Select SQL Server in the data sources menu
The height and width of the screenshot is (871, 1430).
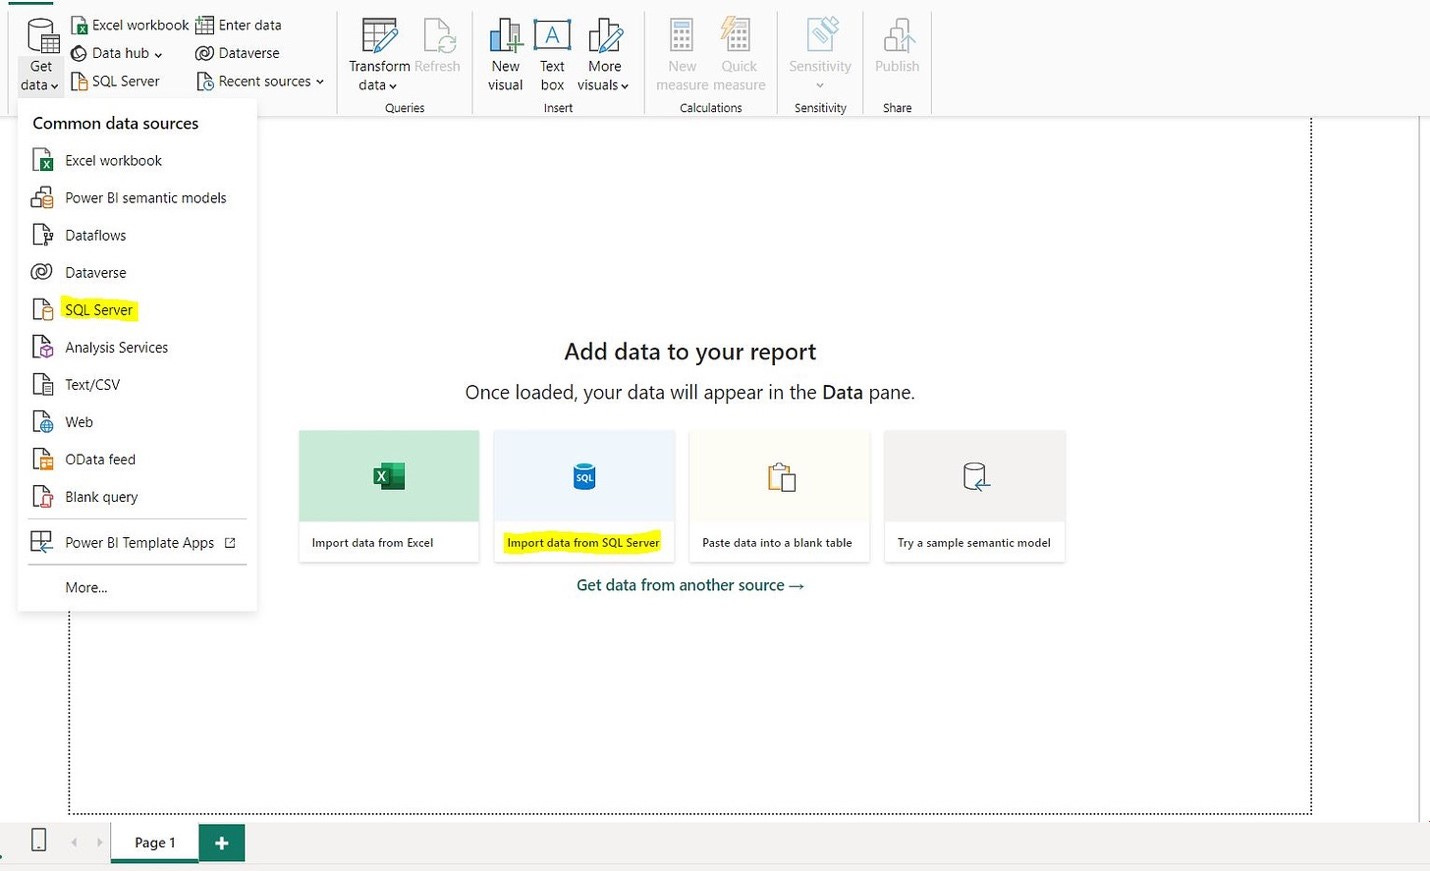click(x=137, y=310)
